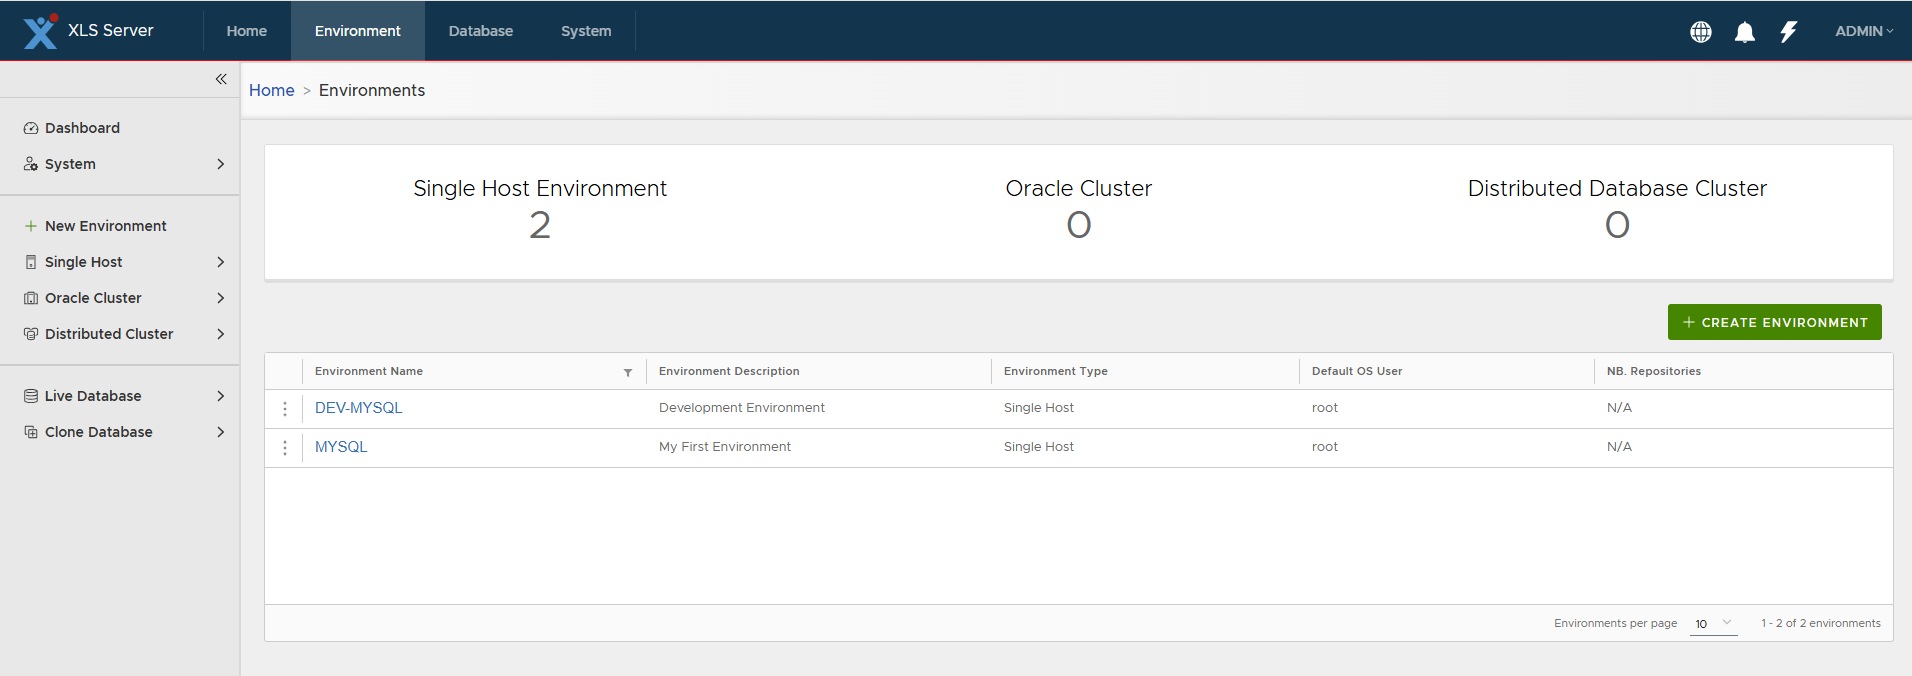Follow the Home breadcrumb link
Screen dimensions: 1912x676
[272, 90]
